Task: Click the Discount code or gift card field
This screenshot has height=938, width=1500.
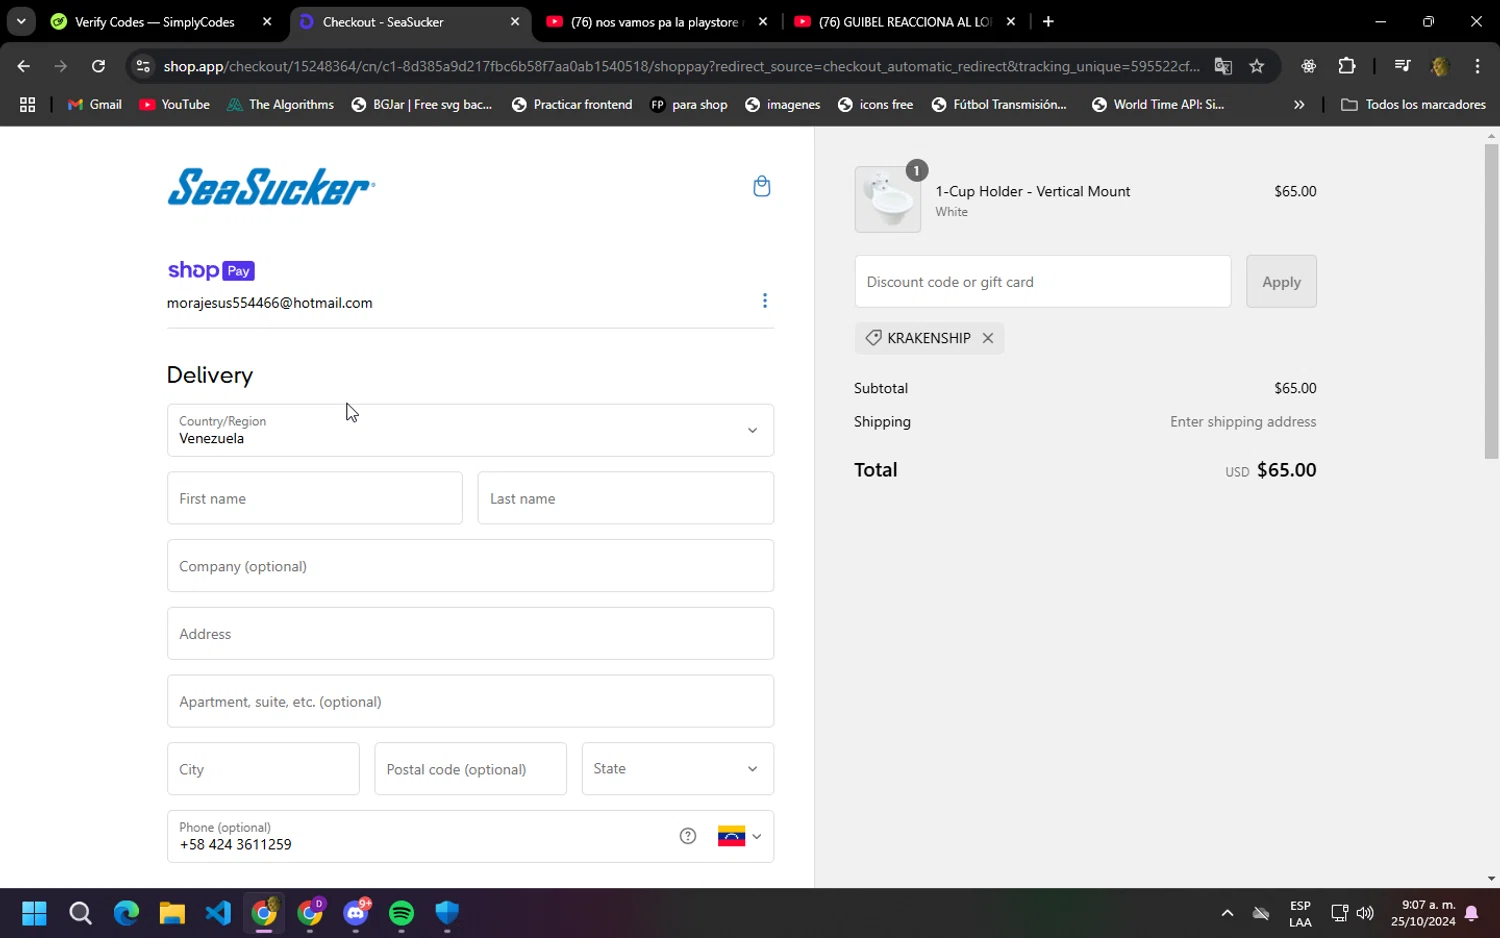Action: 1043,281
